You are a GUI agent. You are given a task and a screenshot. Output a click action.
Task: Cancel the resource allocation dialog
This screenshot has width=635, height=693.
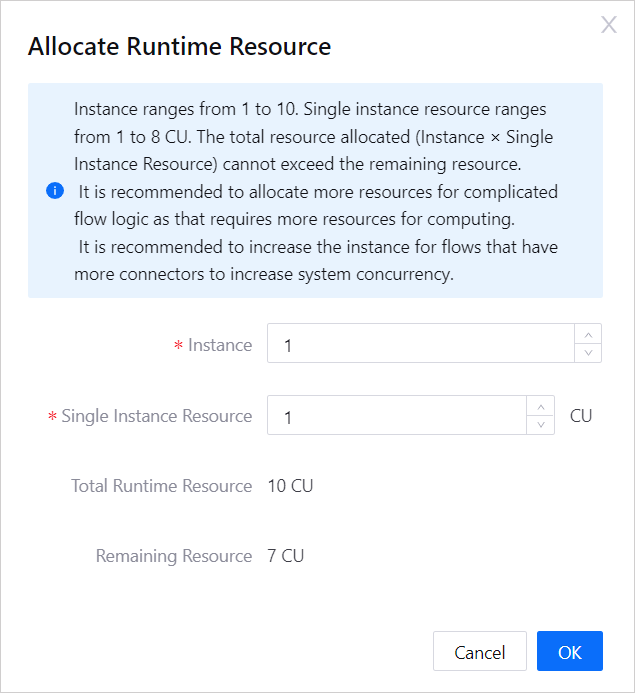pyautogui.click(x=479, y=652)
